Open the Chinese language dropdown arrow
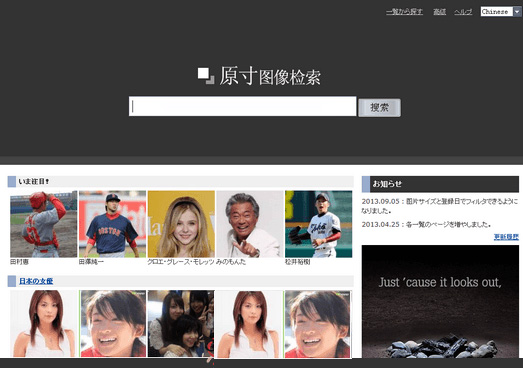 (517, 12)
